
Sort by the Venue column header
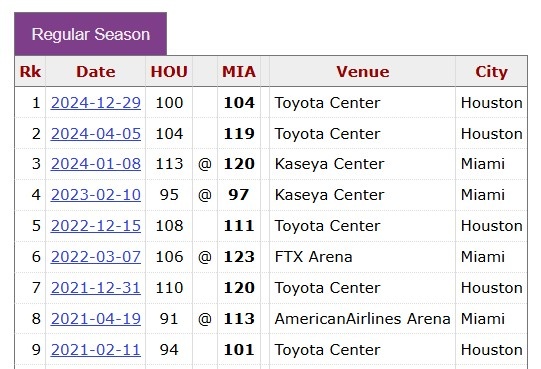(x=363, y=71)
